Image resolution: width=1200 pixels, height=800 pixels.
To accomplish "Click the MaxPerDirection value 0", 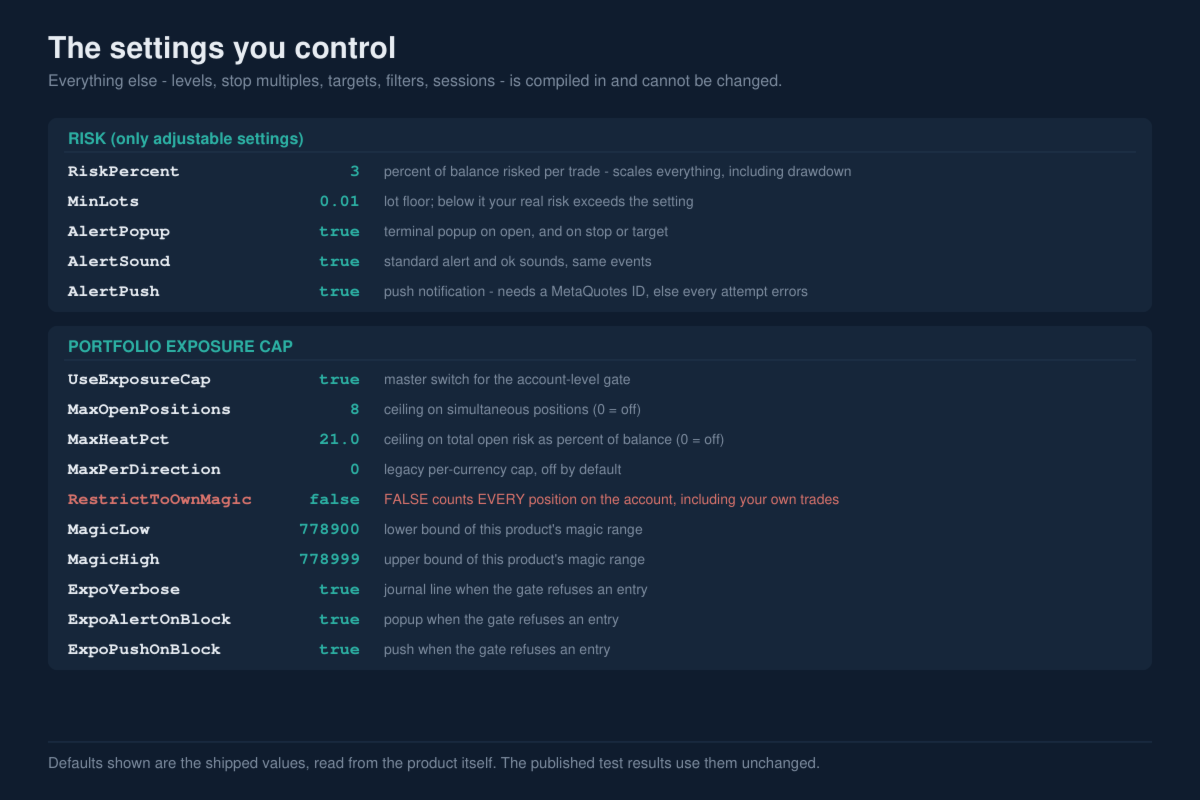I will coord(354,469).
